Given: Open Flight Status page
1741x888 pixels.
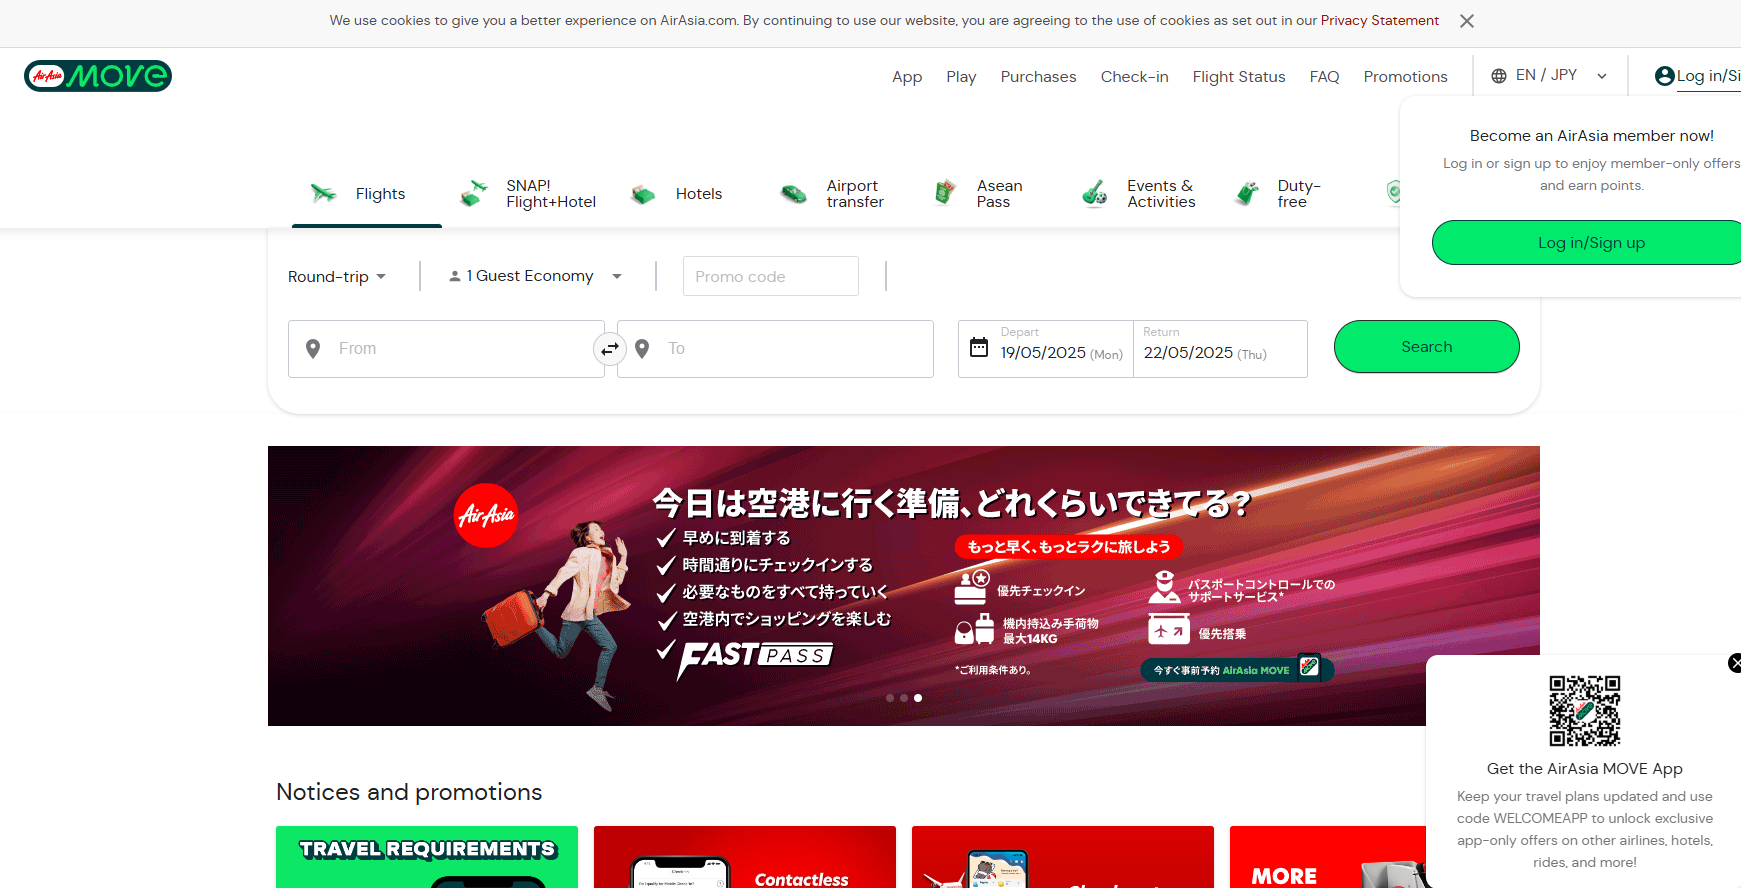Looking at the screenshot, I should (1239, 77).
